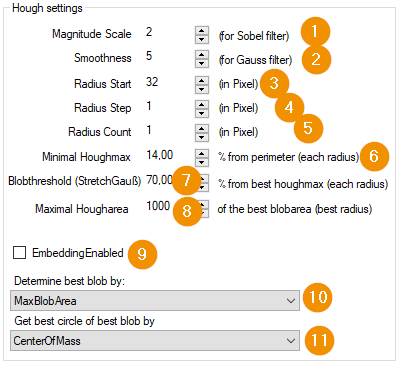Increase Smoothness value with up arrow
401x365 pixels.
pos(202,55)
